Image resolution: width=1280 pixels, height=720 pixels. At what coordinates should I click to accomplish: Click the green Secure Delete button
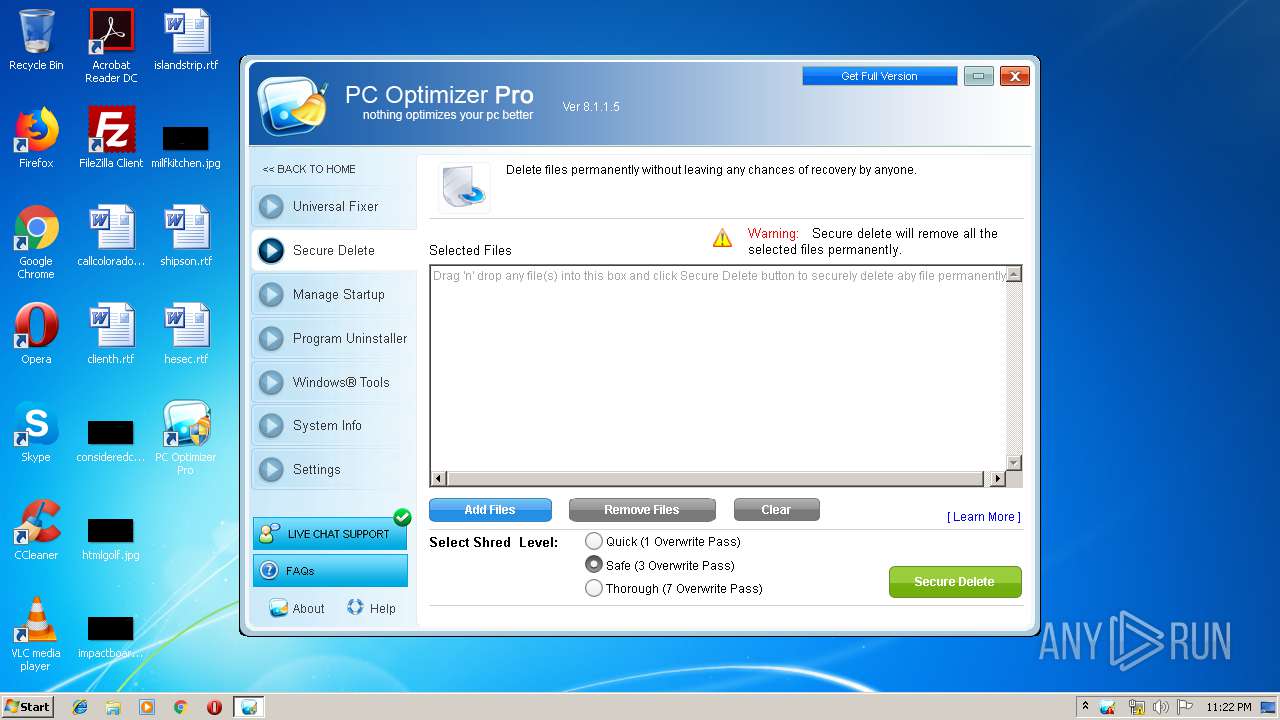pyautogui.click(x=955, y=582)
